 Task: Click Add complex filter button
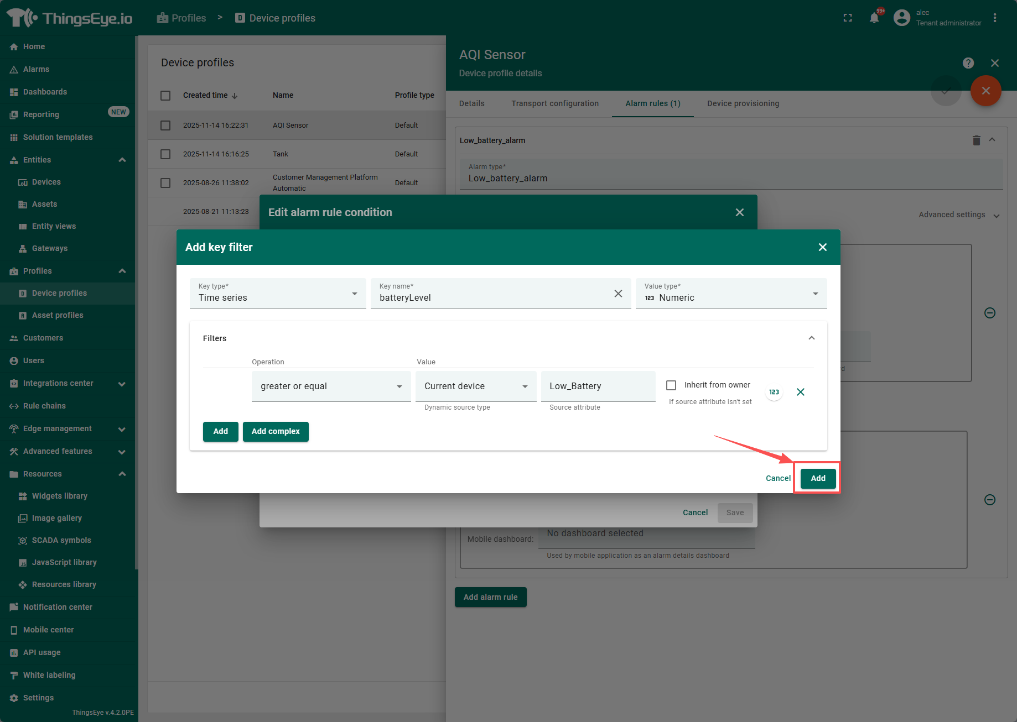pos(276,432)
